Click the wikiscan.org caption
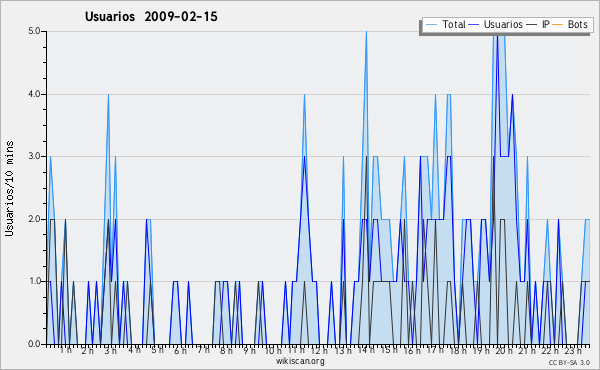The width and height of the screenshot is (600, 370). coord(300,361)
